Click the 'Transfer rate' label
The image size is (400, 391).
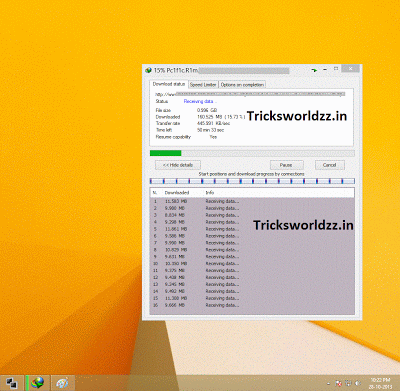[x=168, y=123]
